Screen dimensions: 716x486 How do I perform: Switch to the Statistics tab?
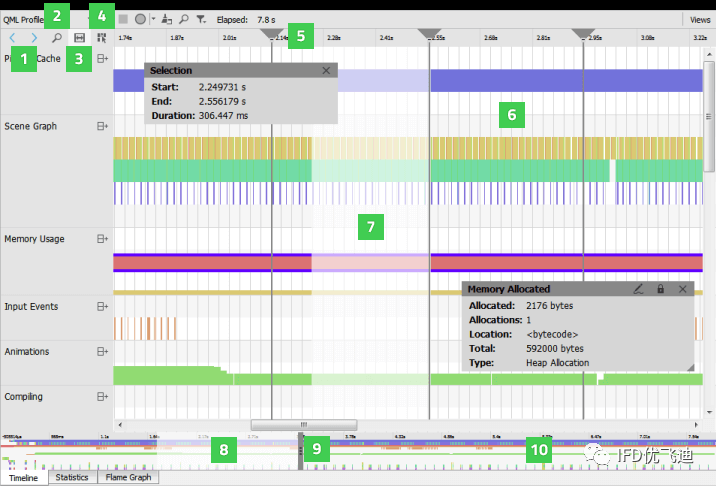click(x=72, y=477)
